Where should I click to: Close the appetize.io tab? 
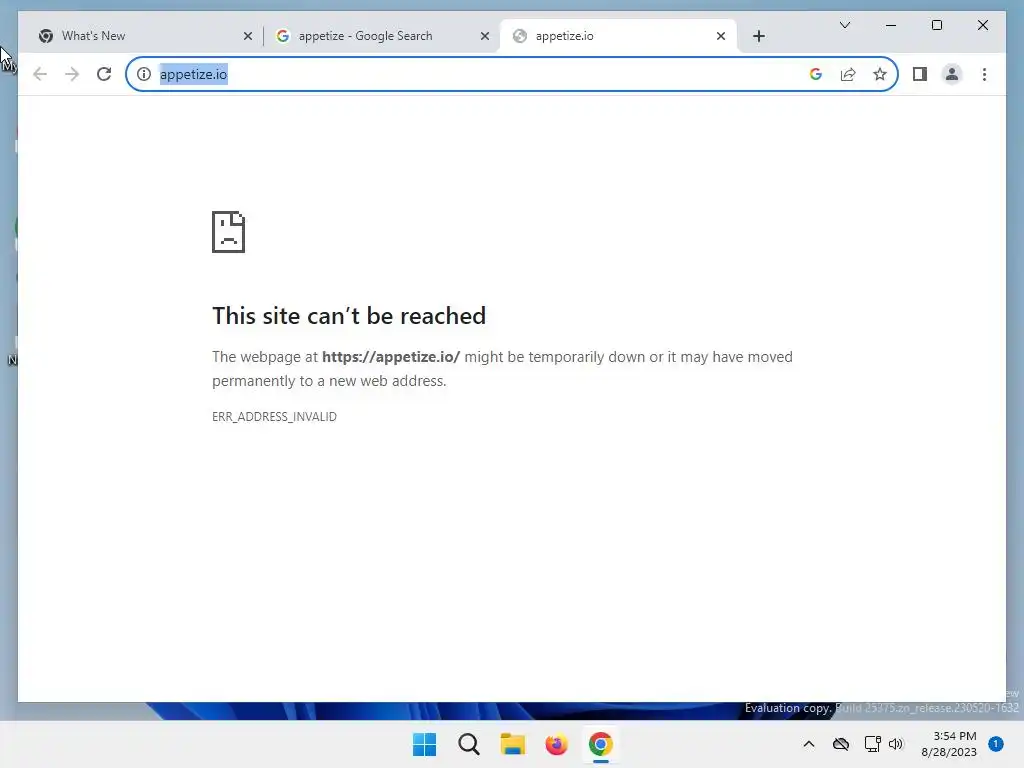click(721, 36)
